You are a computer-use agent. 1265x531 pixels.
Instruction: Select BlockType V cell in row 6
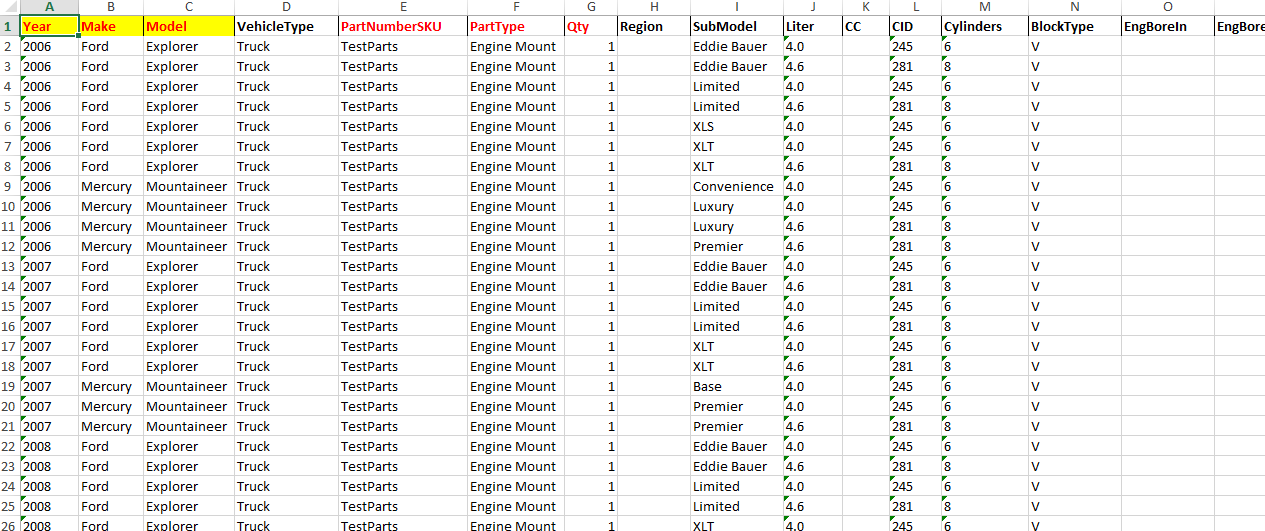click(x=1075, y=126)
